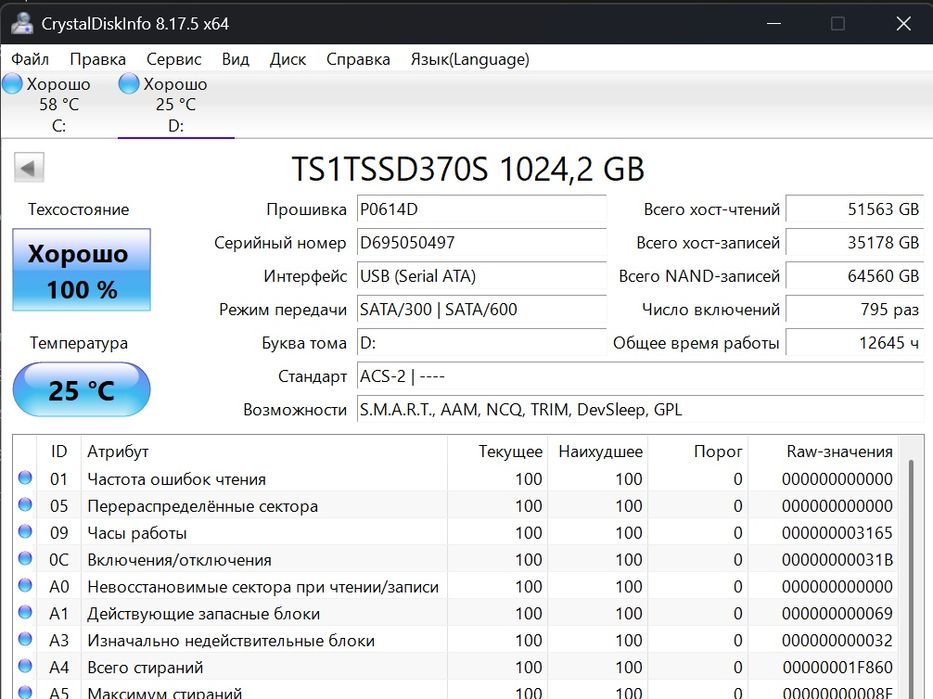Click the Raw-значения column header
The image size is (933, 699).
pos(823,451)
